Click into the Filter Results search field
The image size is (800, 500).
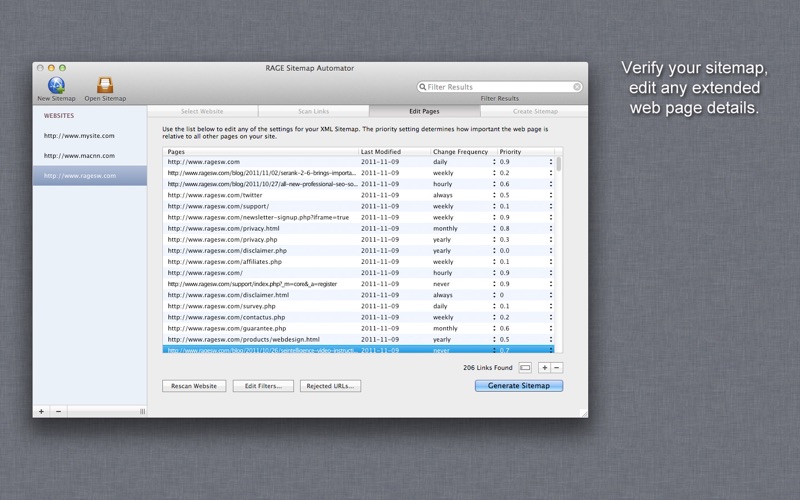click(x=500, y=87)
